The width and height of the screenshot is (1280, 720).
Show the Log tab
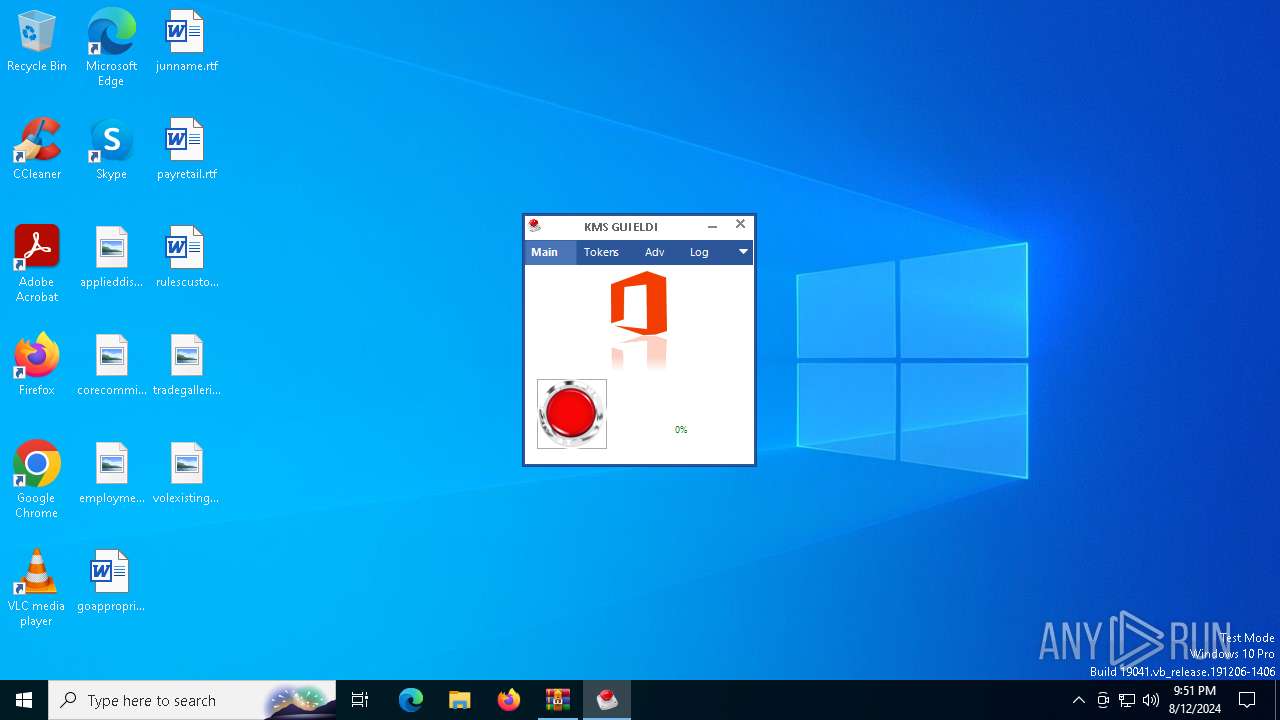pyautogui.click(x=699, y=252)
